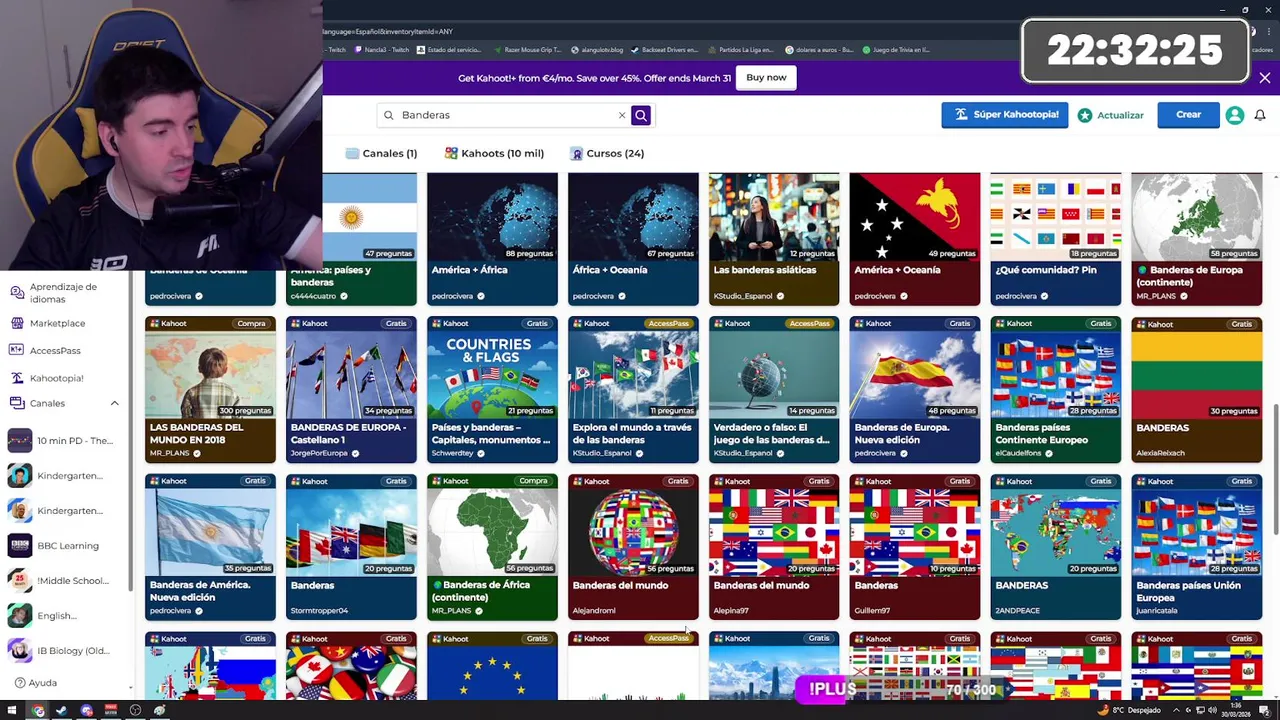Close the Kahoot!+ promo banner
The image size is (1280, 720).
(x=1265, y=78)
